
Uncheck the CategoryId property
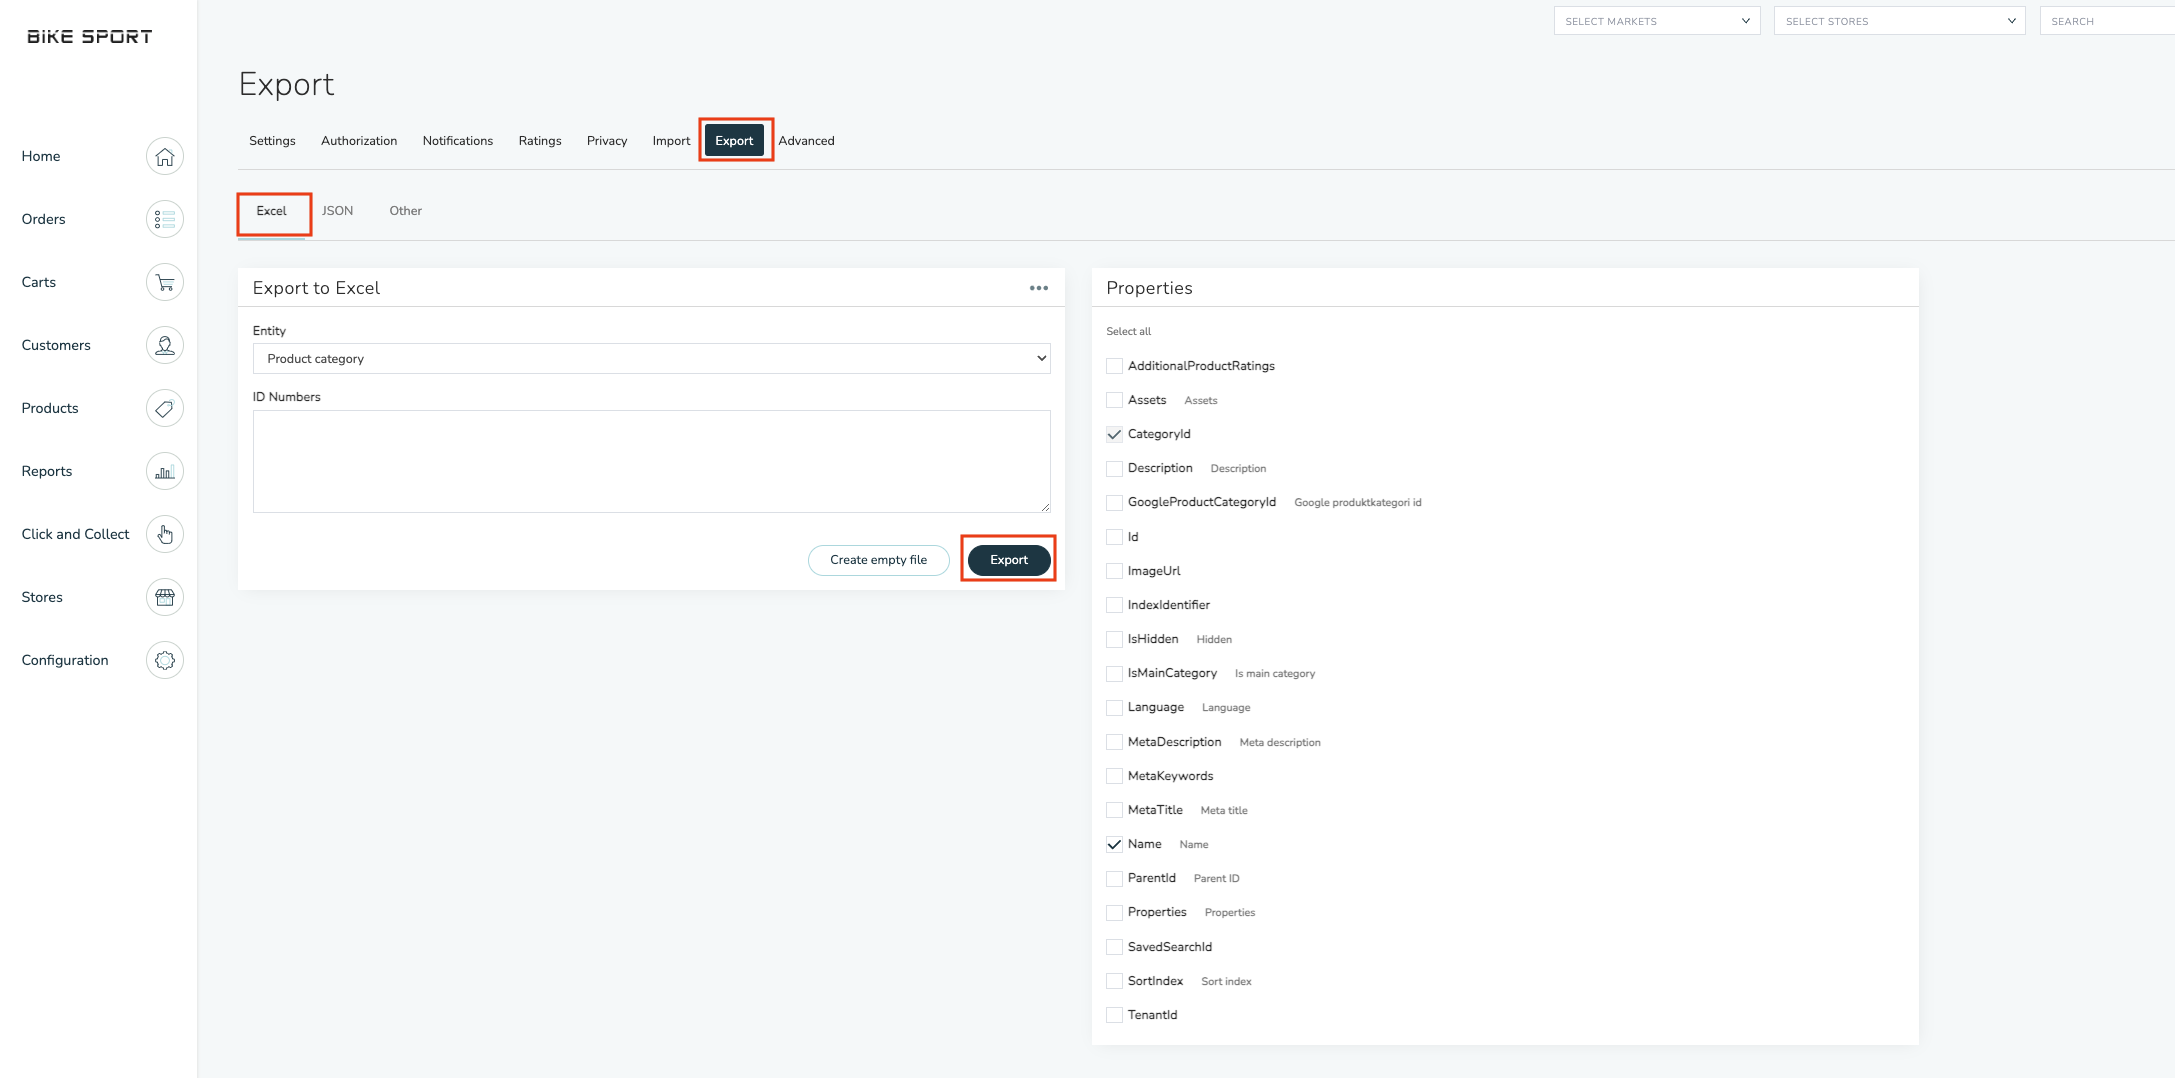coord(1114,433)
